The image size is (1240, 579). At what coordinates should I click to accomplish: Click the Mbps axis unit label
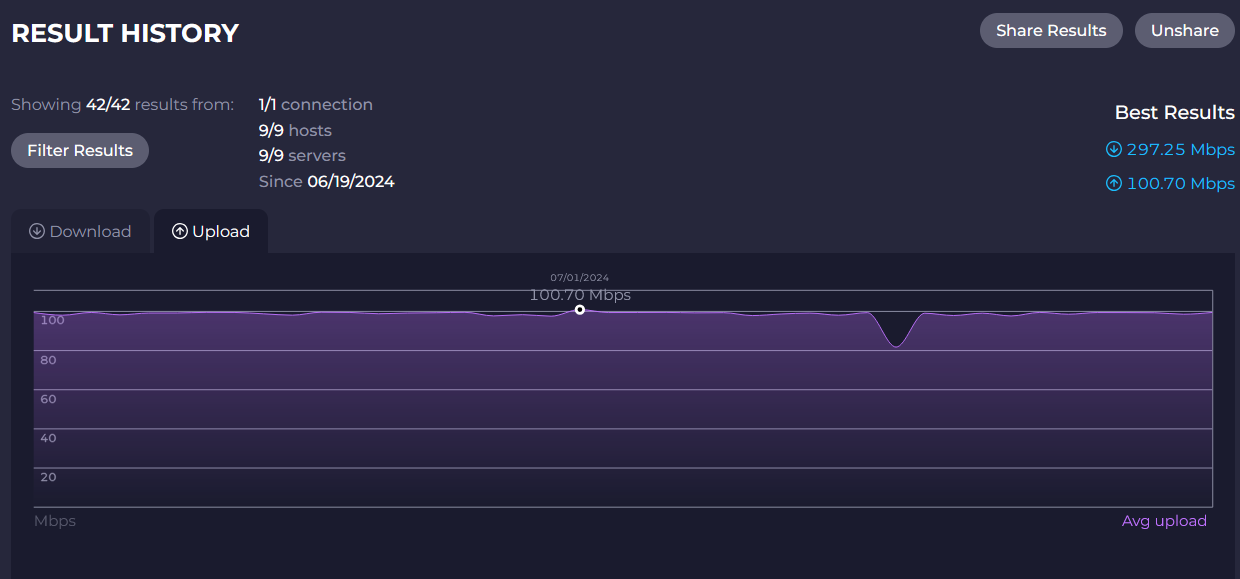point(55,520)
